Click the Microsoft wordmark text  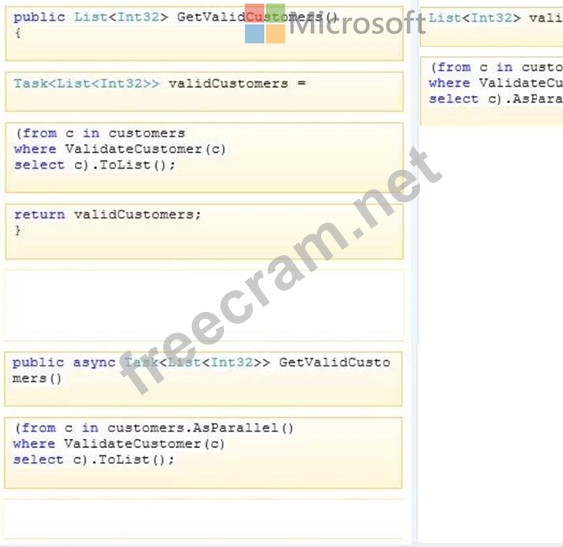click(357, 23)
